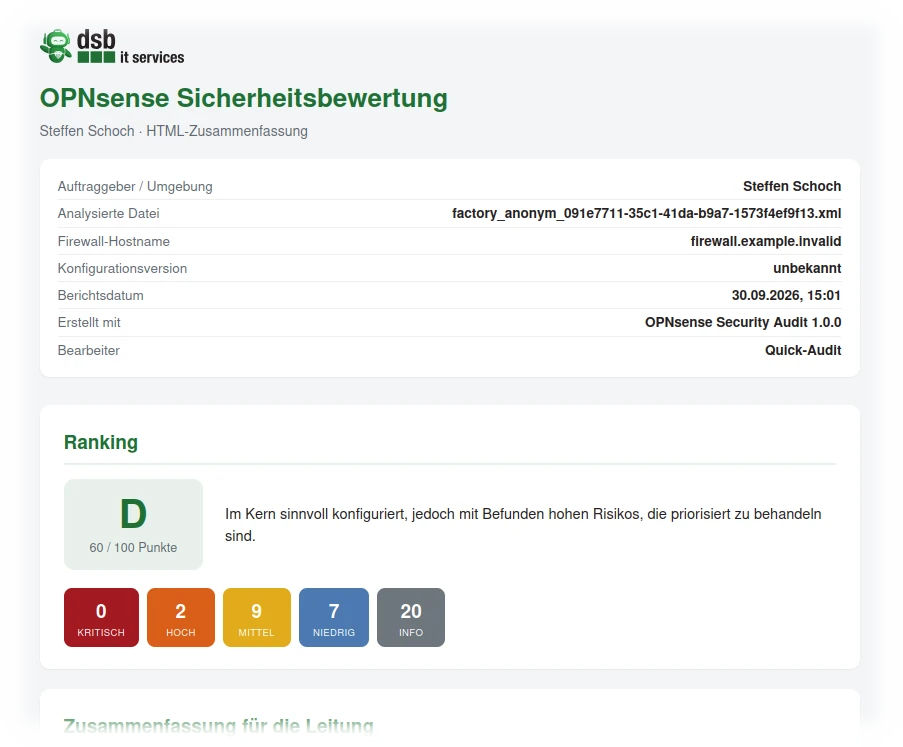Click the Bearbeiter label
Image resolution: width=903 pixels, height=747 pixels.
tap(89, 350)
